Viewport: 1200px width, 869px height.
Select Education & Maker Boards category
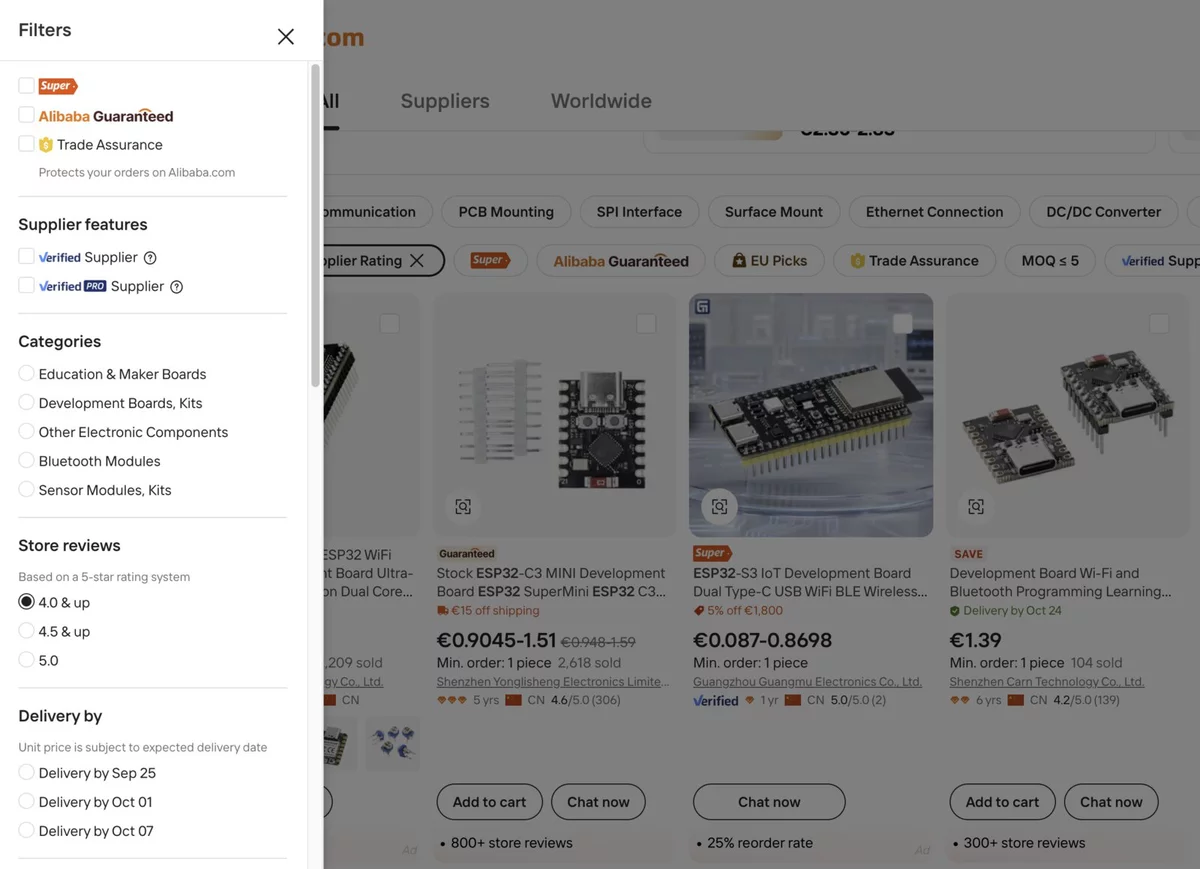[26, 373]
